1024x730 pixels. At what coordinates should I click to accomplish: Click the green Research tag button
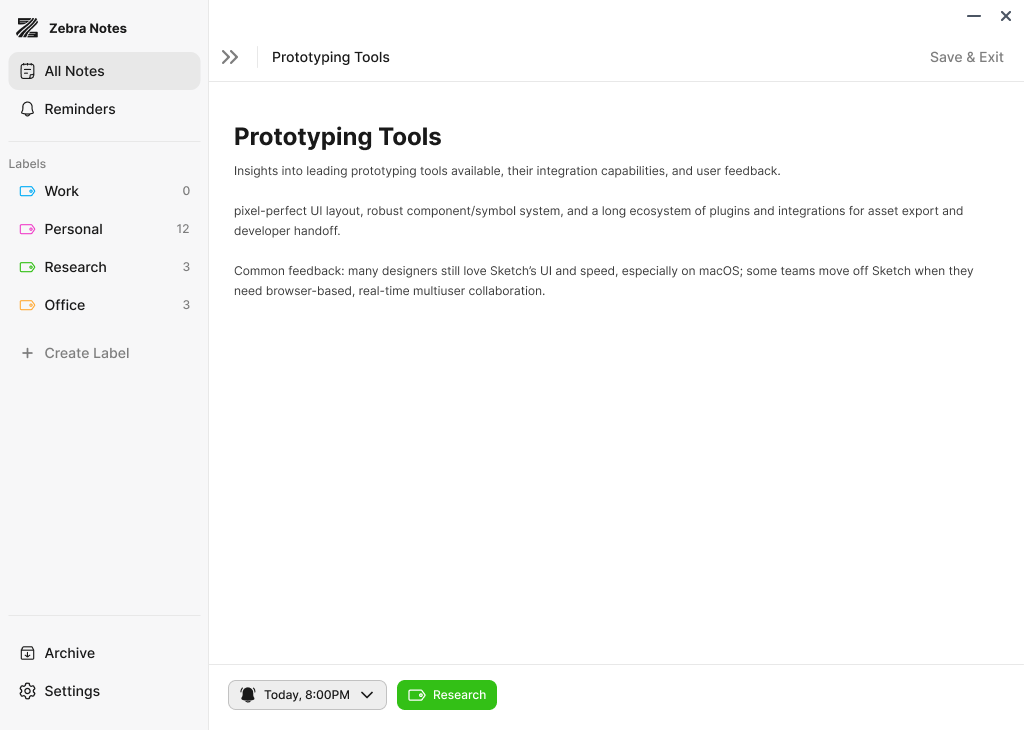click(x=447, y=695)
